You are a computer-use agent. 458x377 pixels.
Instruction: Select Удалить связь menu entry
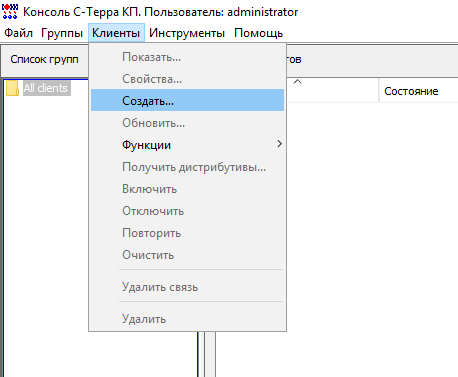point(187,287)
